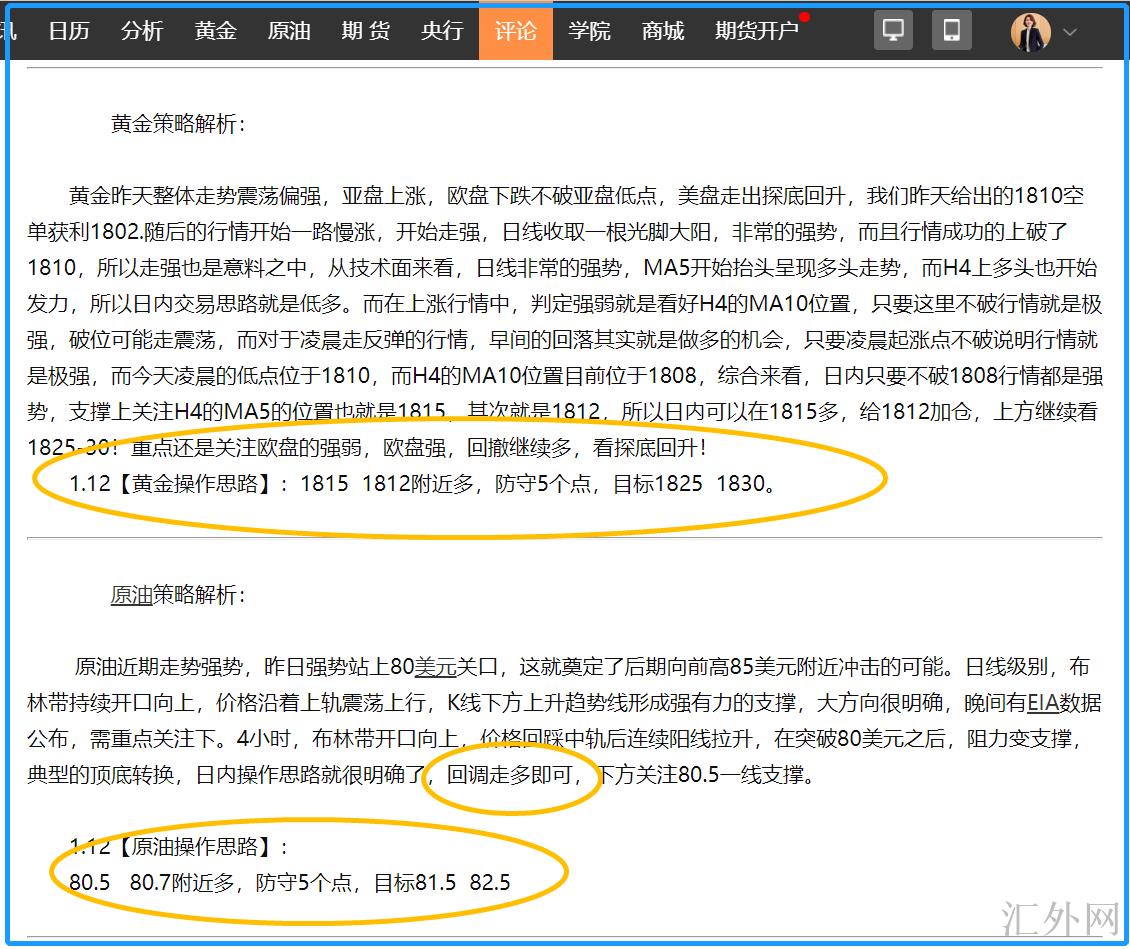Viewport: 1130px width, 949px height.
Task: Switch to mobile version via phone icon
Action: (x=951, y=31)
